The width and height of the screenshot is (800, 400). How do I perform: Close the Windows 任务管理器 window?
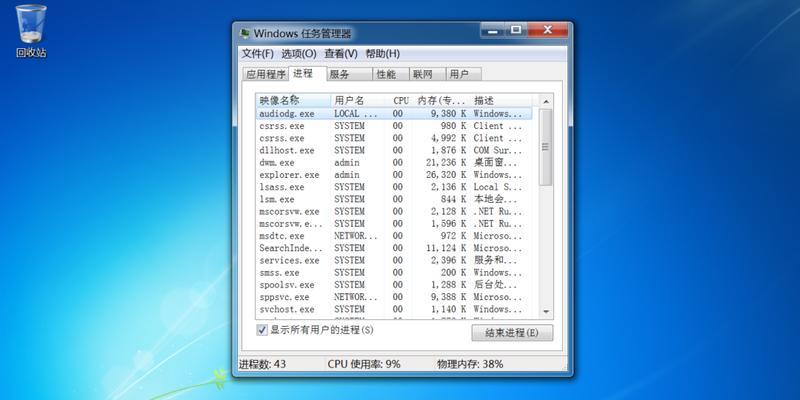[x=547, y=31]
